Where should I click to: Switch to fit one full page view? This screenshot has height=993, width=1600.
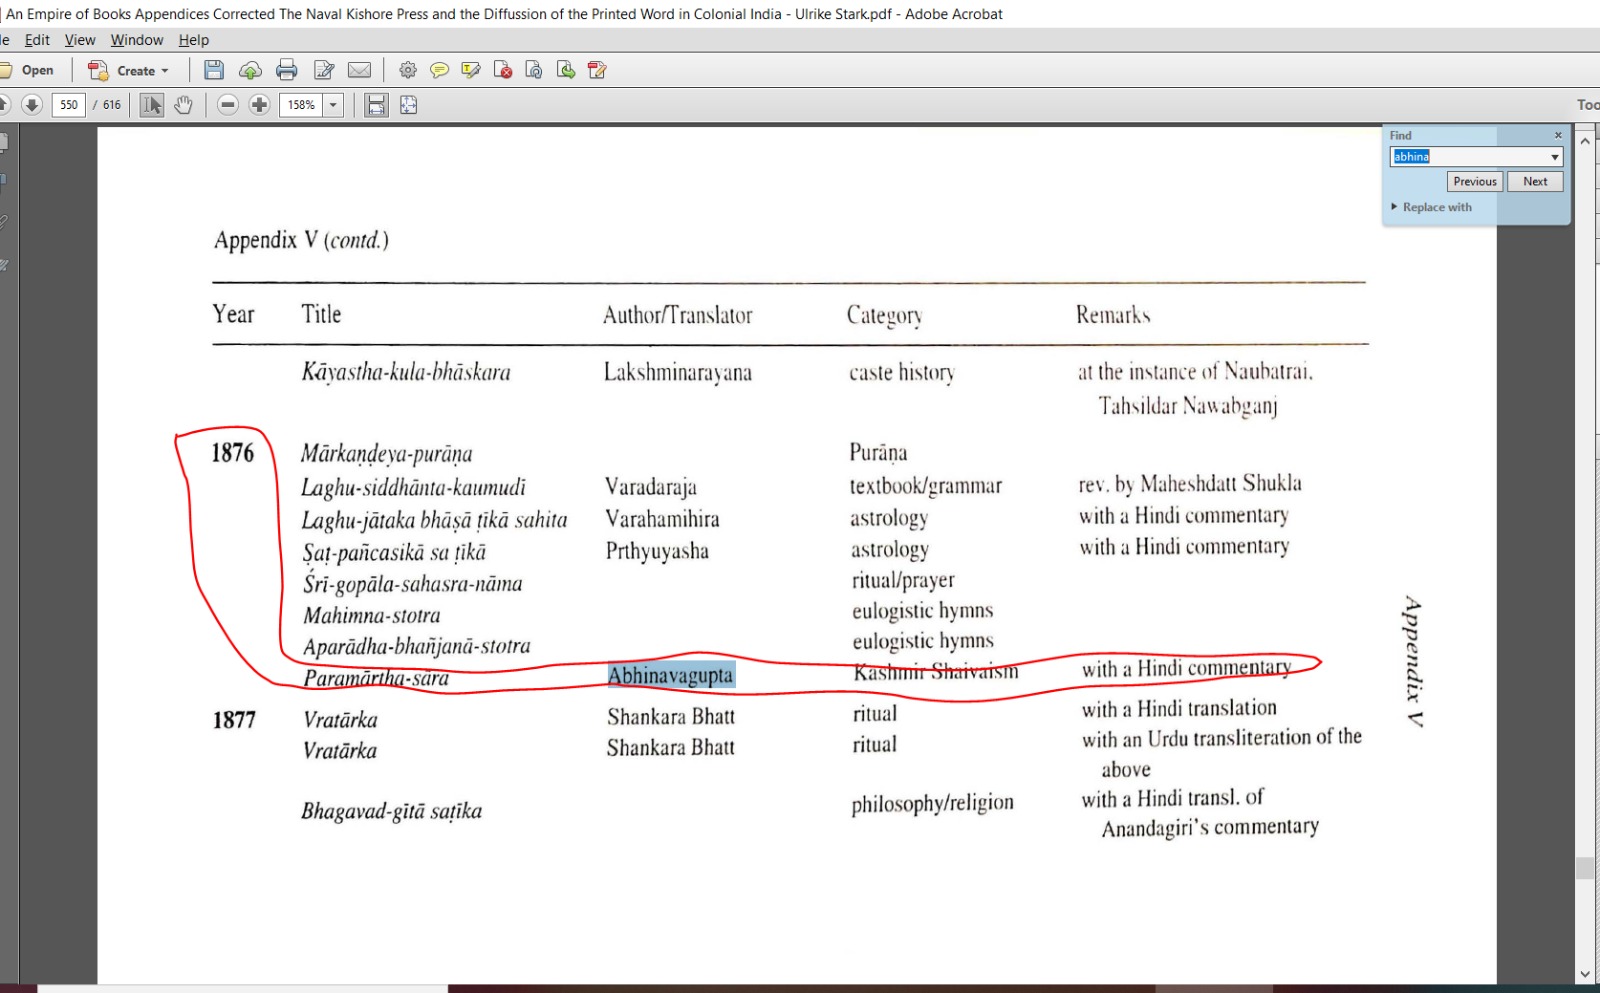click(x=409, y=105)
